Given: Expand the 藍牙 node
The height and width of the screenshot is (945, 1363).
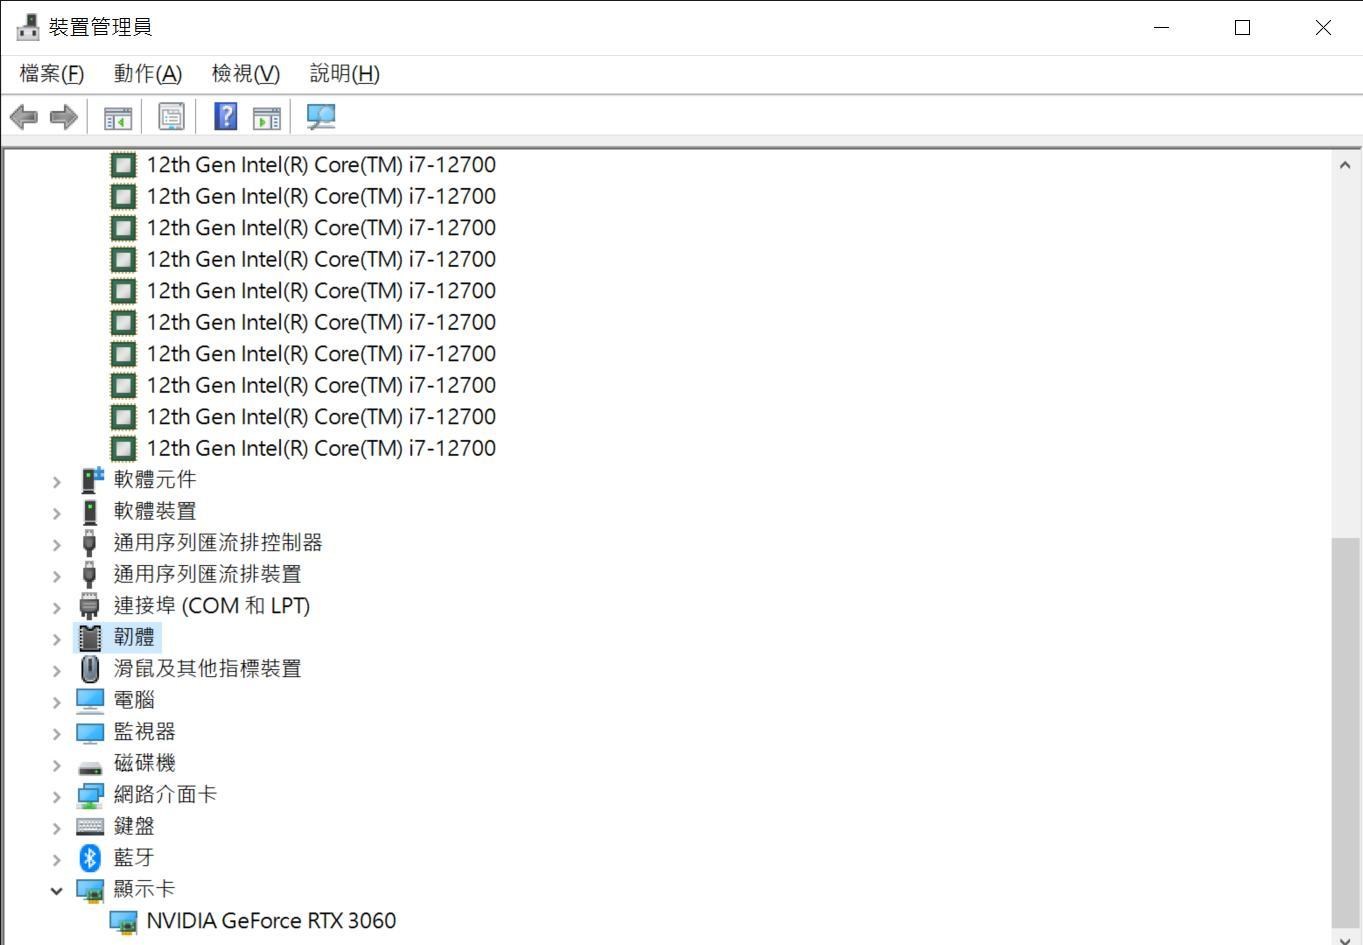Looking at the screenshot, I should [x=57, y=859].
